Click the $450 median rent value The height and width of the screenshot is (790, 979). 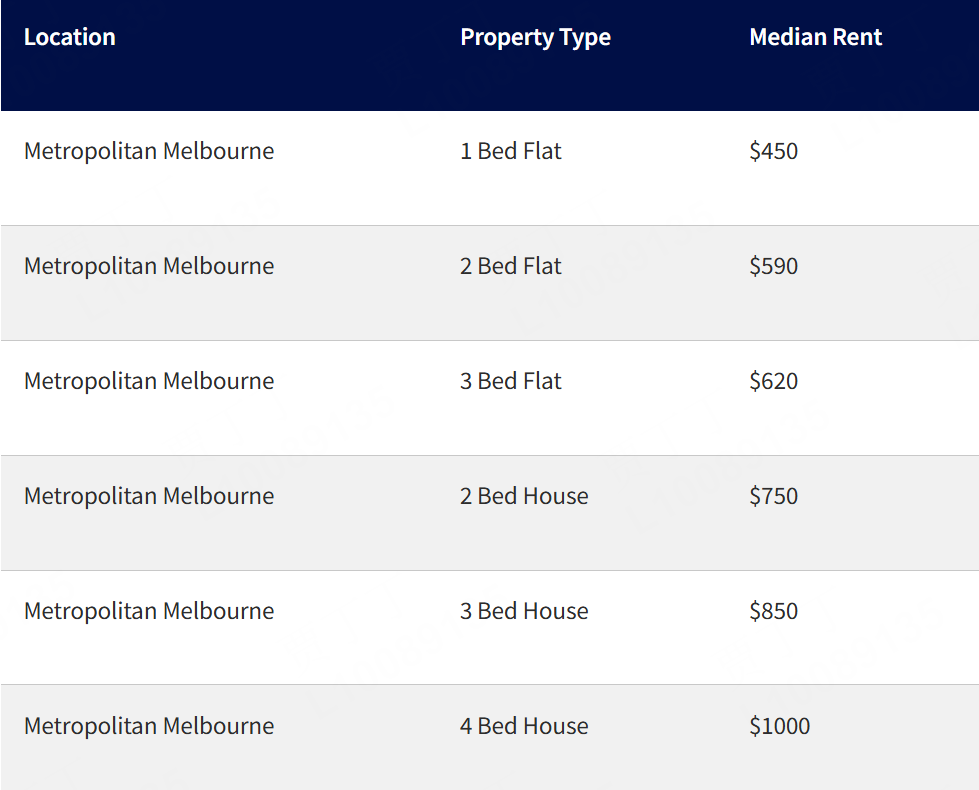coord(773,152)
